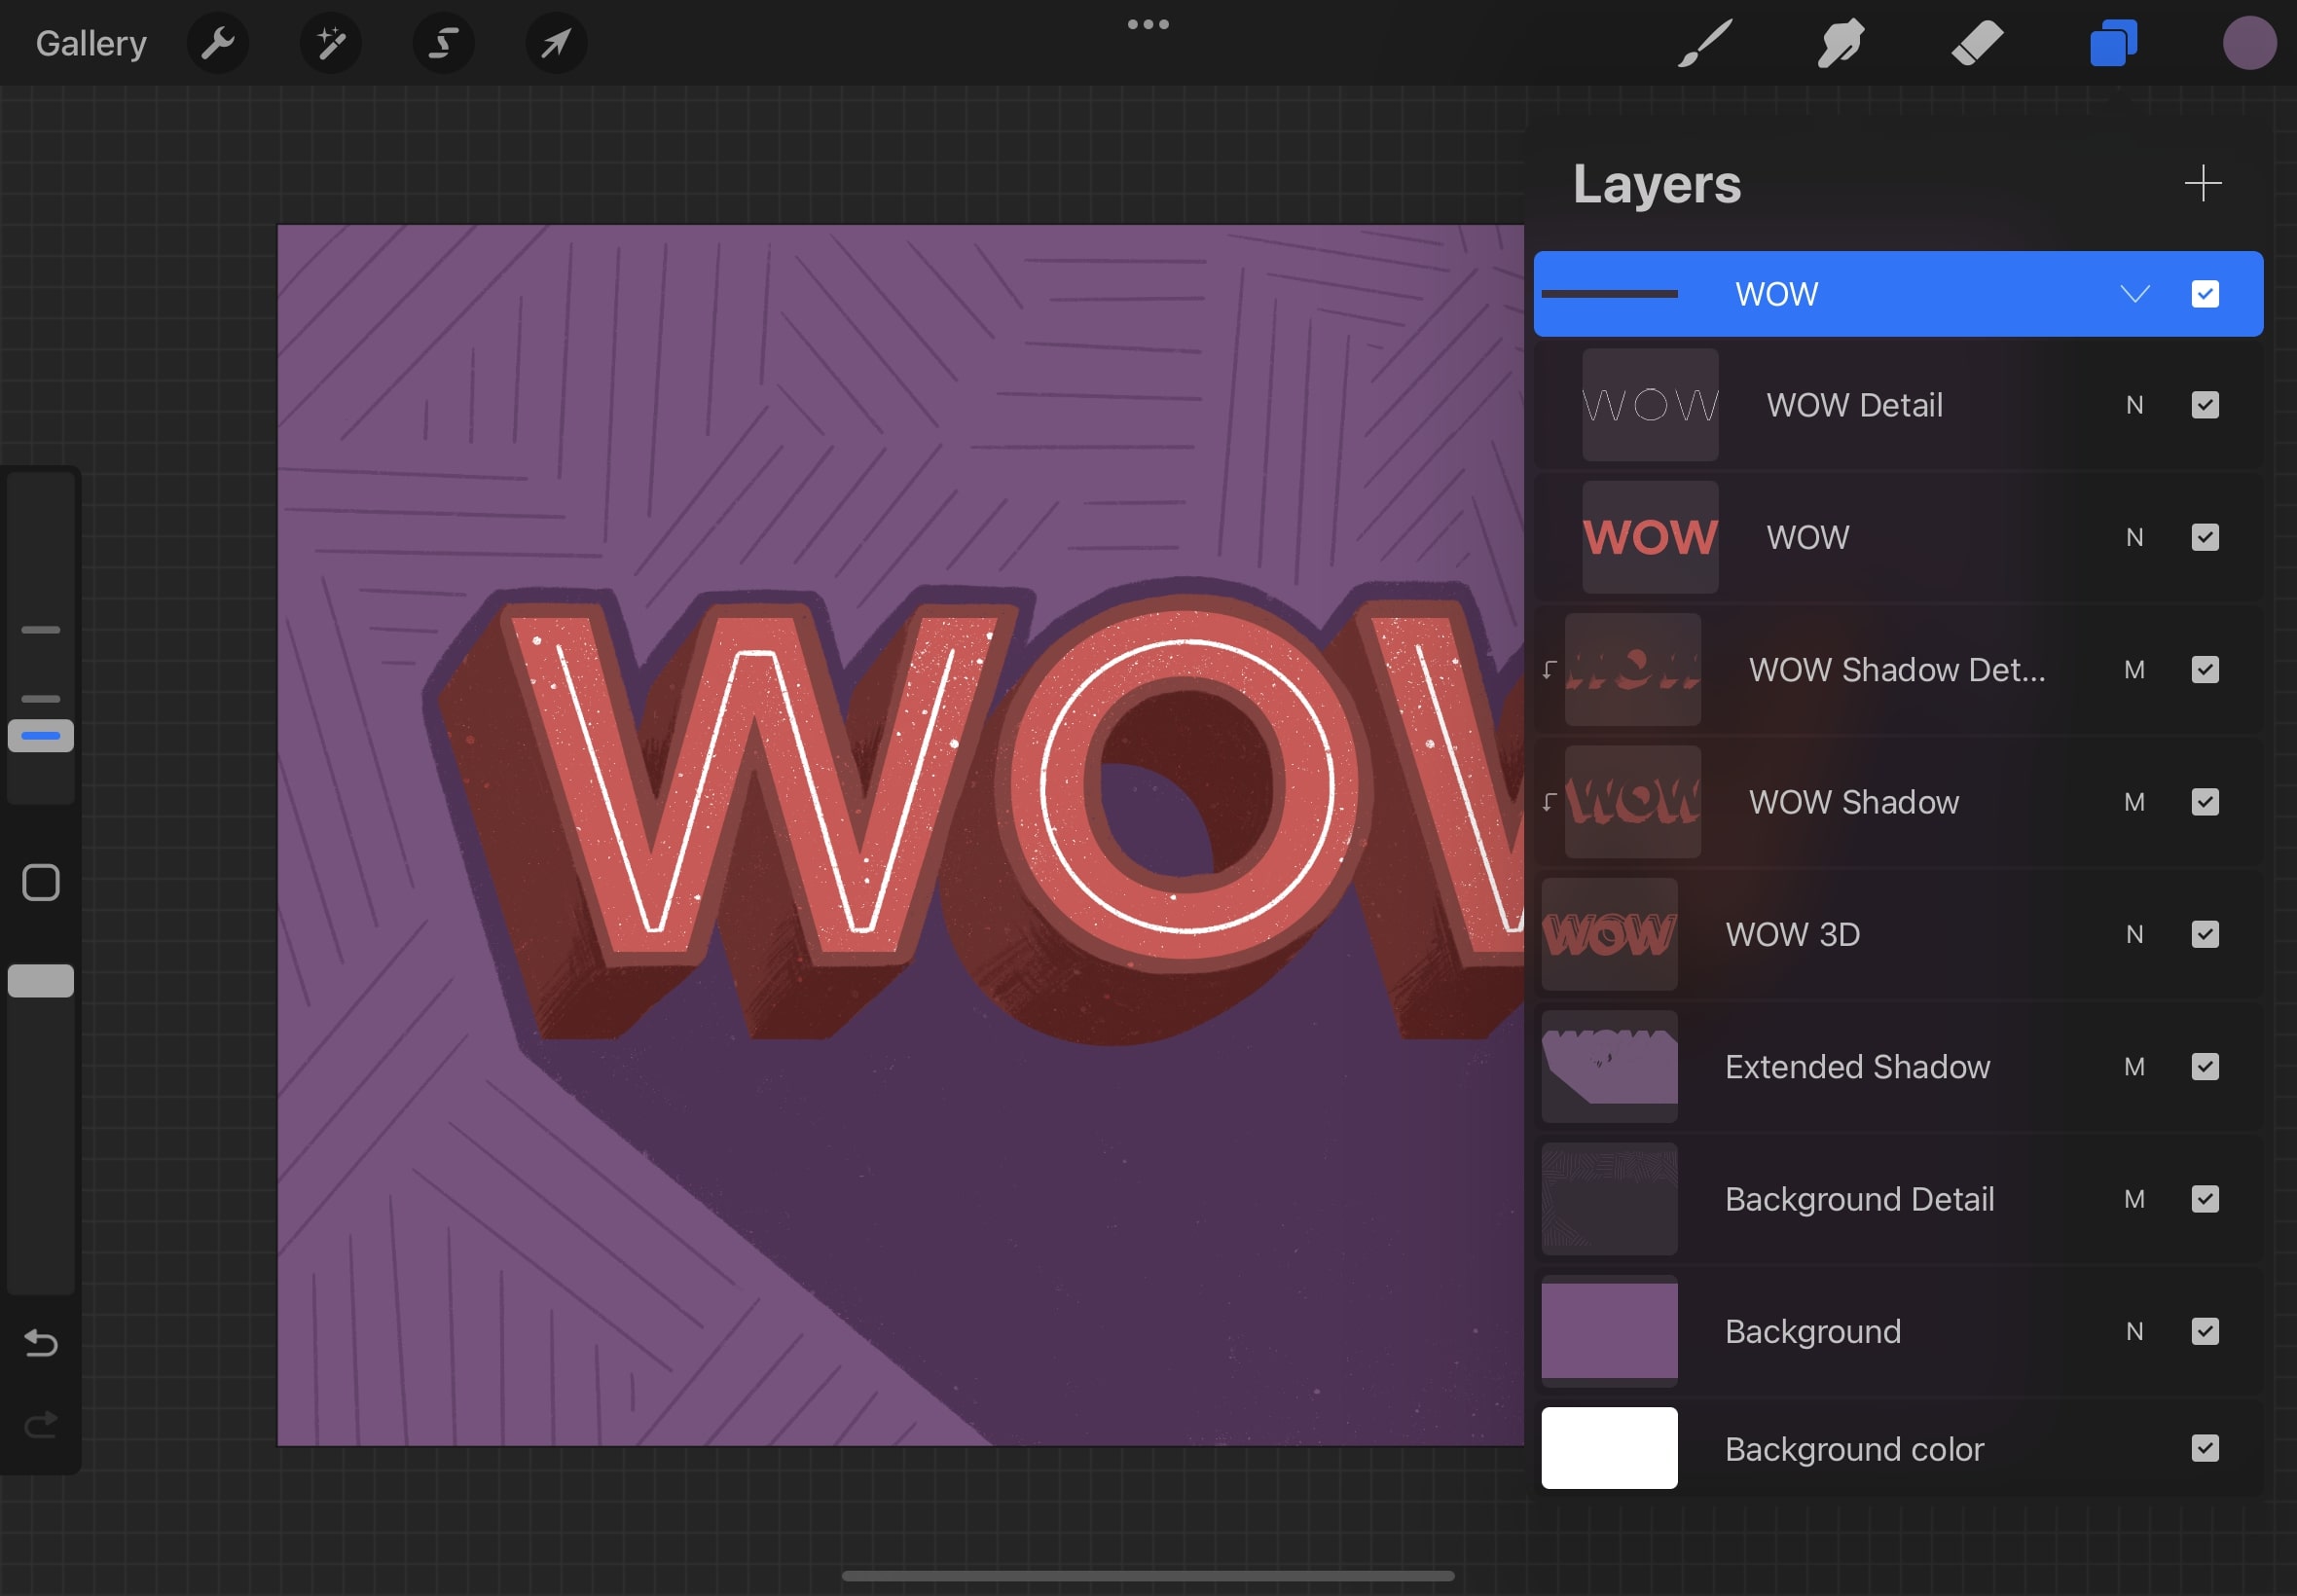Add a new layer with the plus button
The width and height of the screenshot is (2297, 1596).
[2203, 183]
